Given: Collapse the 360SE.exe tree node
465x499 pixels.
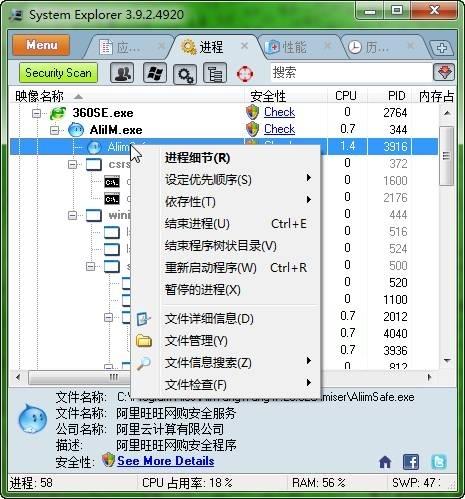Looking at the screenshot, I should coord(36,113).
